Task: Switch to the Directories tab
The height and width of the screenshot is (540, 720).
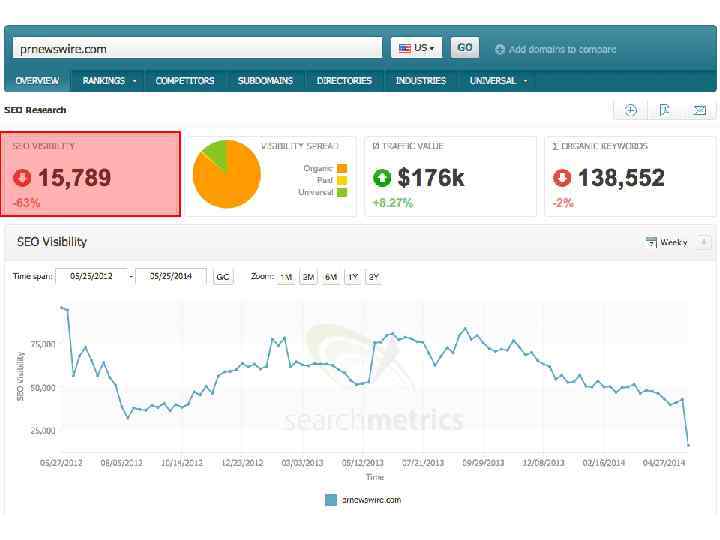Action: tap(344, 81)
